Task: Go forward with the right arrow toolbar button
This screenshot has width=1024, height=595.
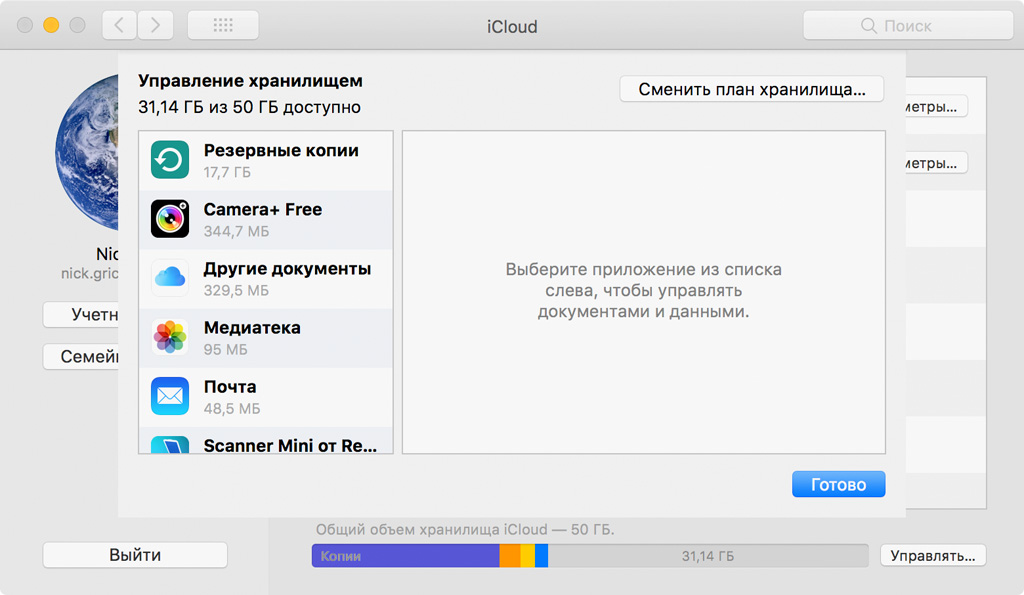Action: pos(155,25)
